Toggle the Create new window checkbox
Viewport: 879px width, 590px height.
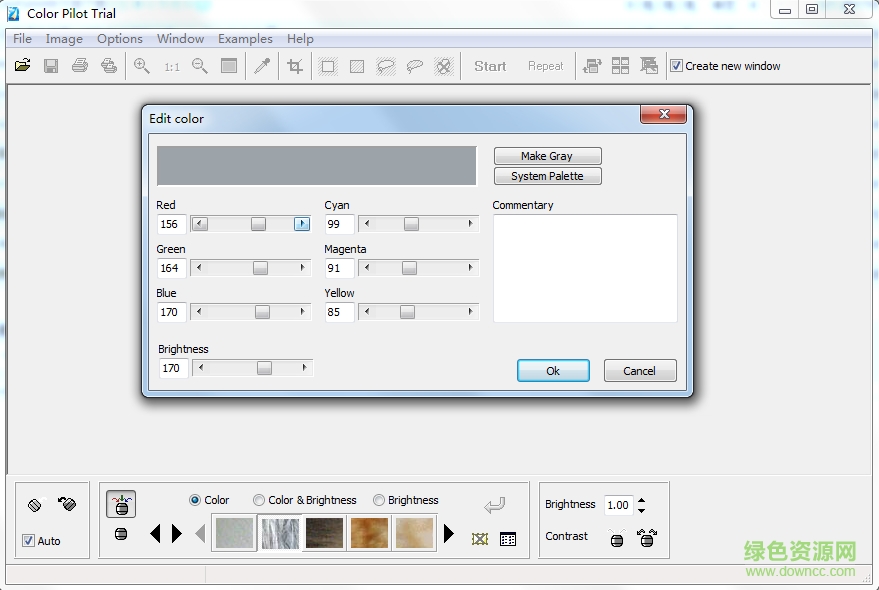677,66
